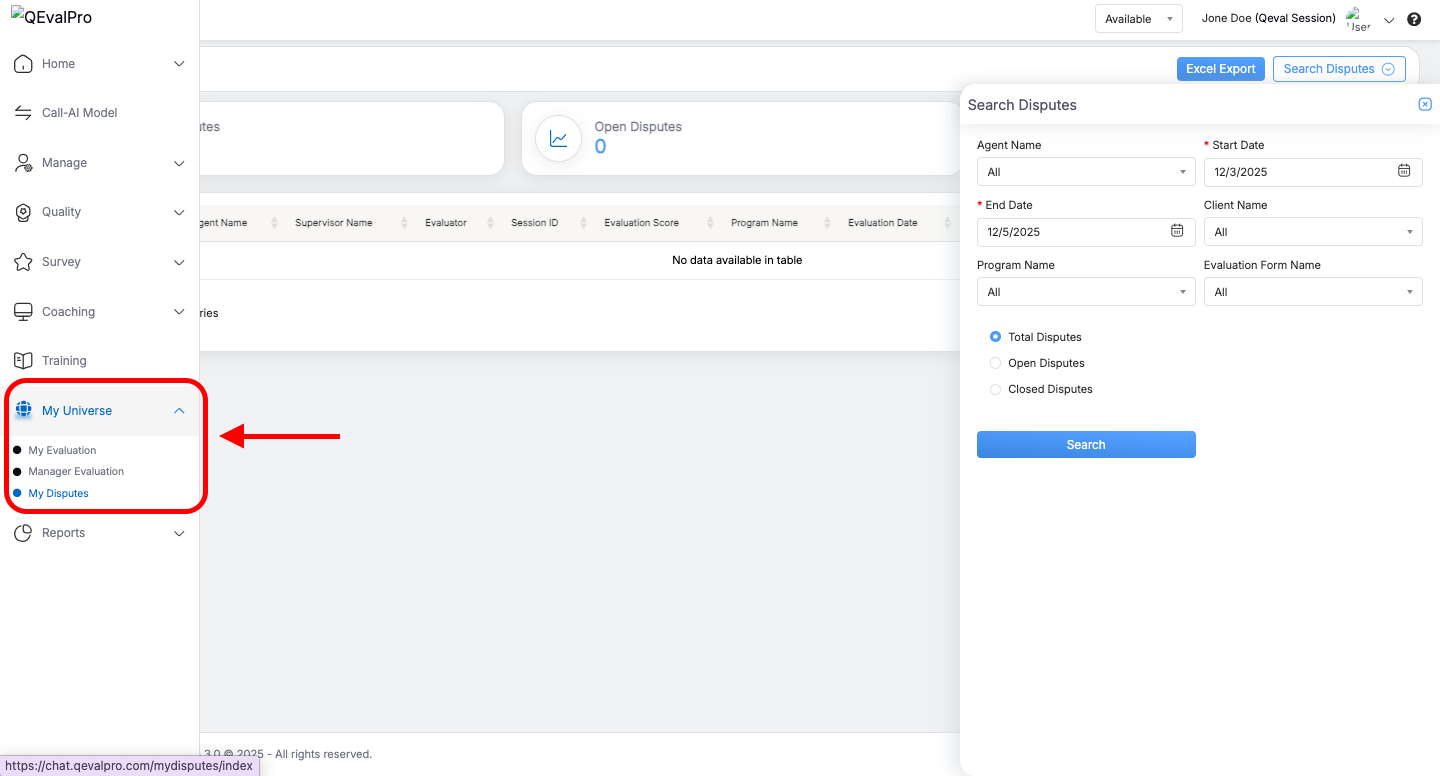Click the Excel Export button
Screen dimensions: 1440x776
pyautogui.click(x=1220, y=69)
